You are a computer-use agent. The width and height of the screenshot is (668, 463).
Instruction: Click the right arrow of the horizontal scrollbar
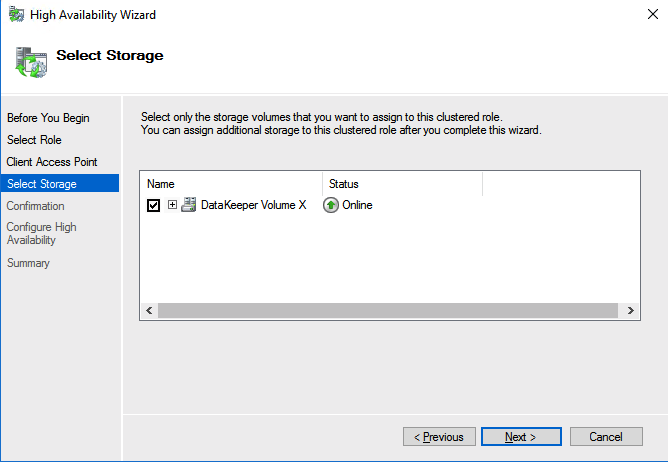point(630,311)
